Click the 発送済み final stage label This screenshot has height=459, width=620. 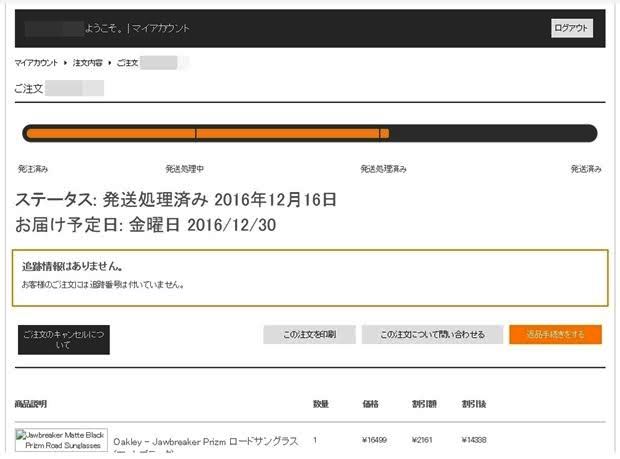click(x=586, y=169)
